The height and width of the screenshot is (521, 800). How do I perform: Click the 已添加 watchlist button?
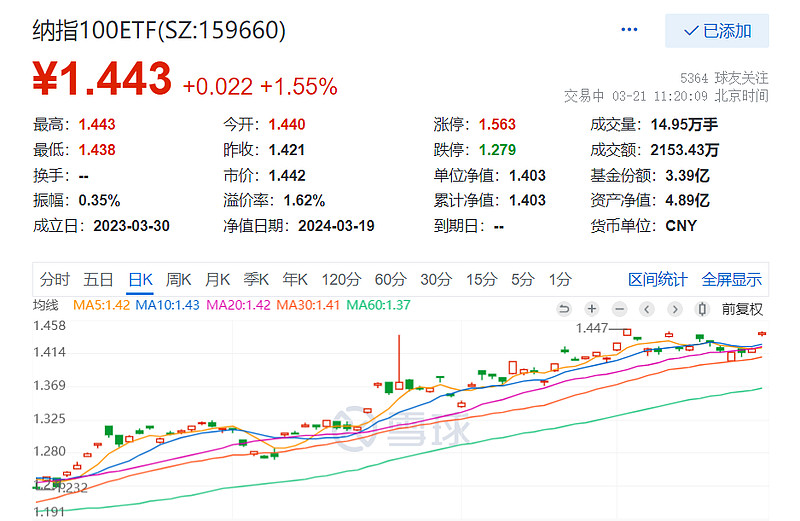(x=717, y=31)
